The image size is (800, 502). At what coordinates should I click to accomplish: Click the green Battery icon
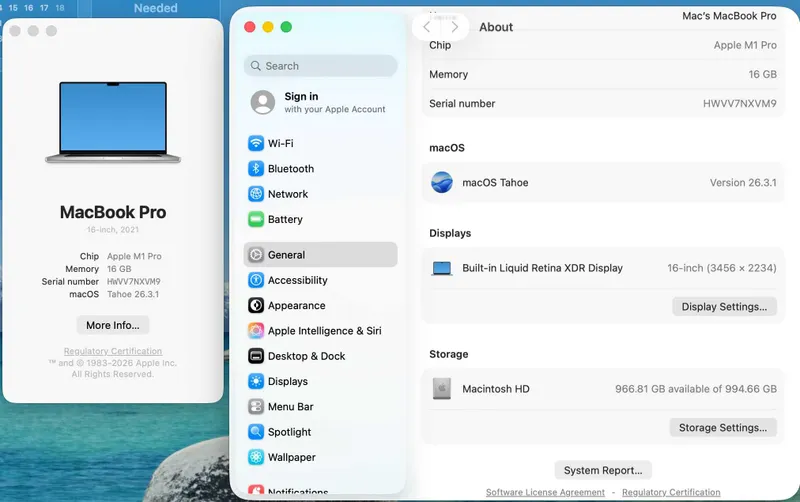click(256, 219)
